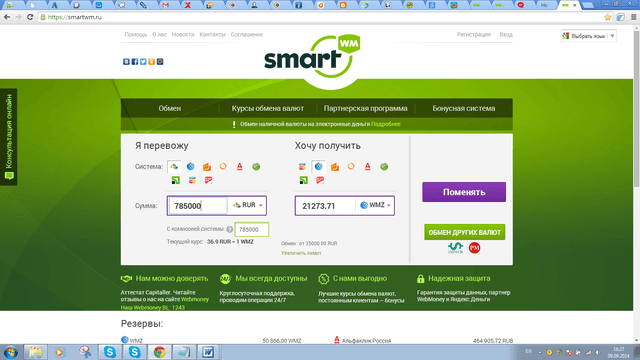Choose Alfa-Bank red A icon under 'Я перевожу'

click(x=240, y=167)
